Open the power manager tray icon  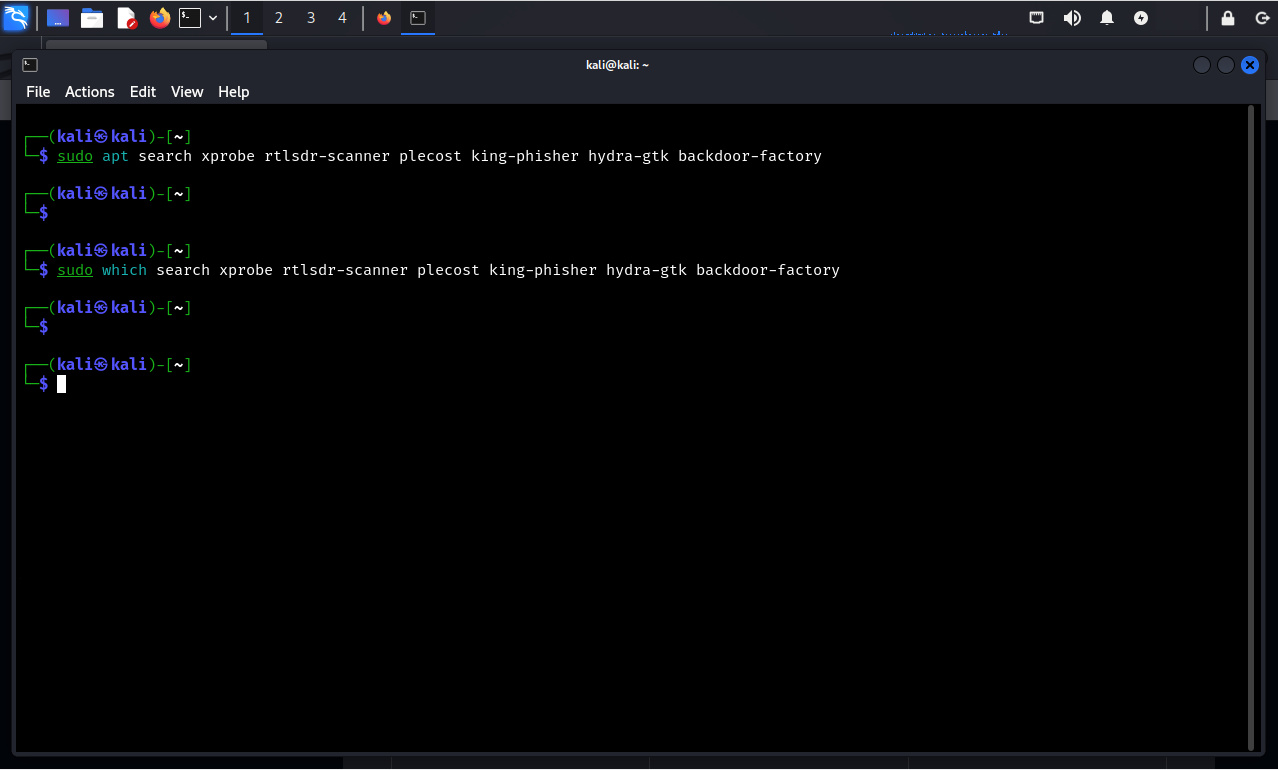pos(1141,18)
